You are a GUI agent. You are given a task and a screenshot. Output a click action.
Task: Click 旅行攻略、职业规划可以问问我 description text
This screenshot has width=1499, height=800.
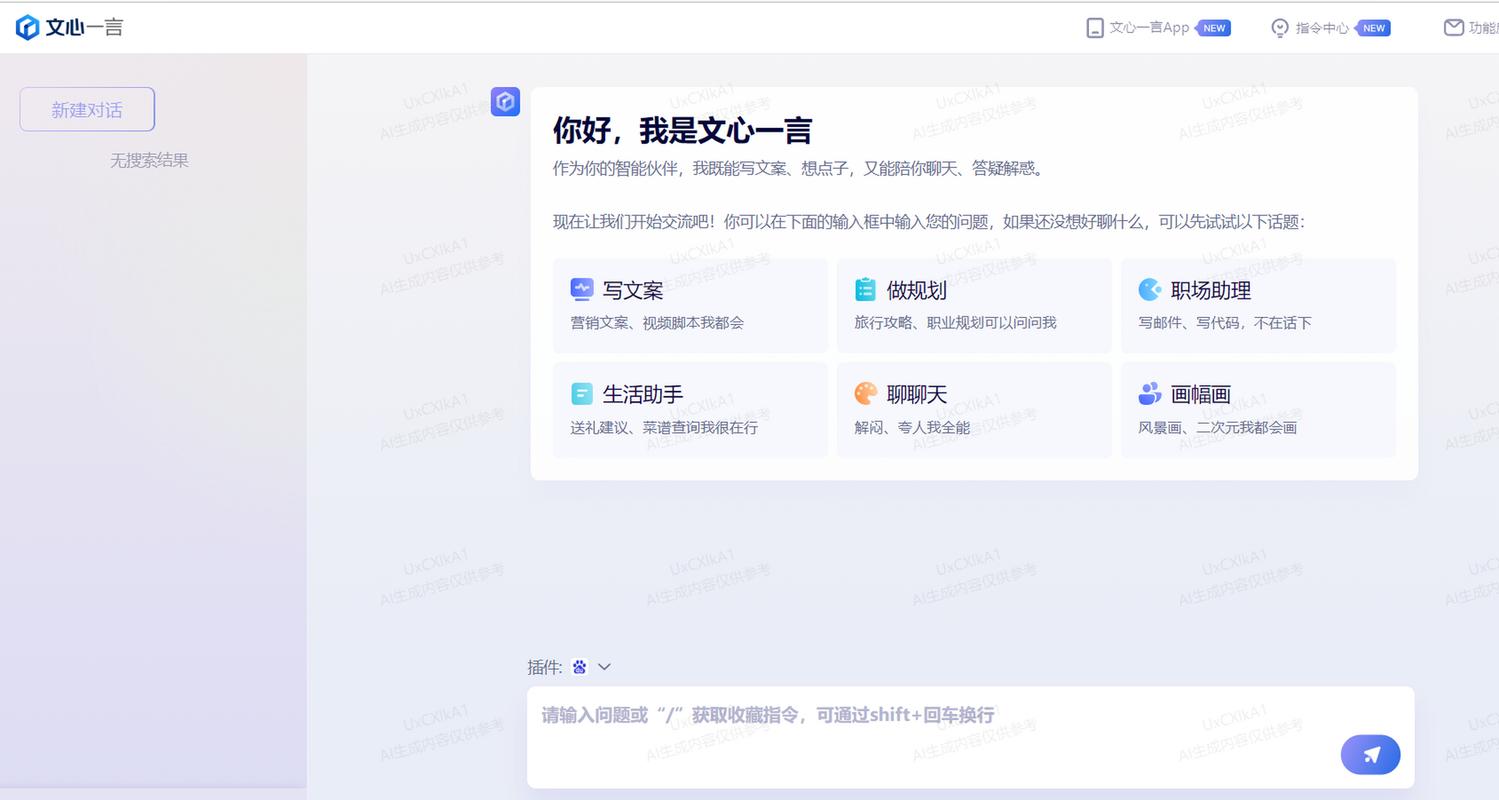click(x=955, y=323)
